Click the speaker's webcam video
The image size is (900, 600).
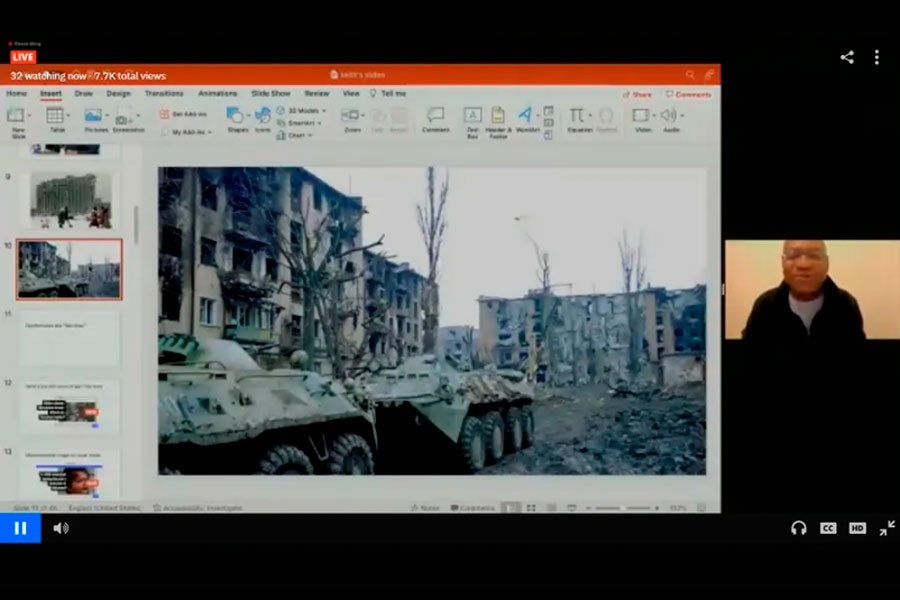[x=812, y=289]
